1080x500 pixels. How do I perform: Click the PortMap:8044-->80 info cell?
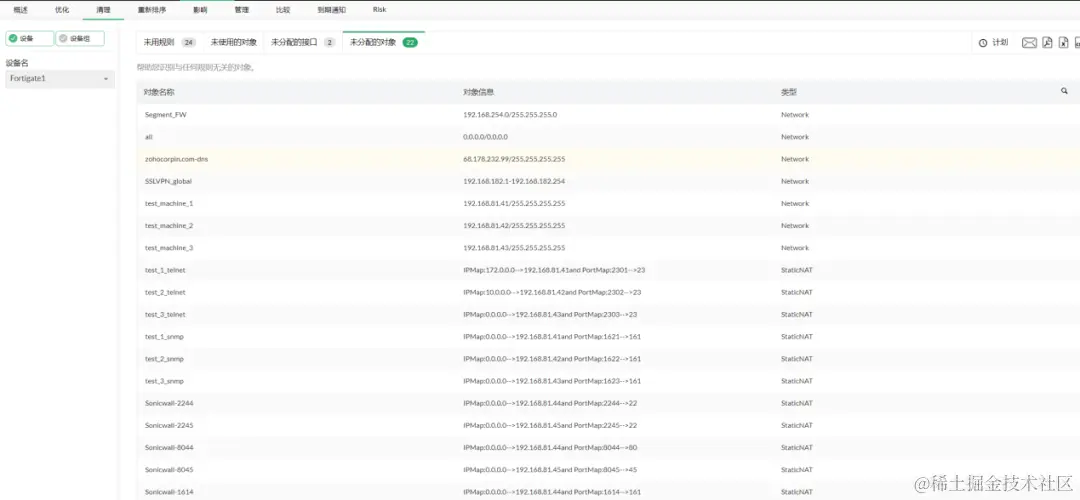[550, 448]
